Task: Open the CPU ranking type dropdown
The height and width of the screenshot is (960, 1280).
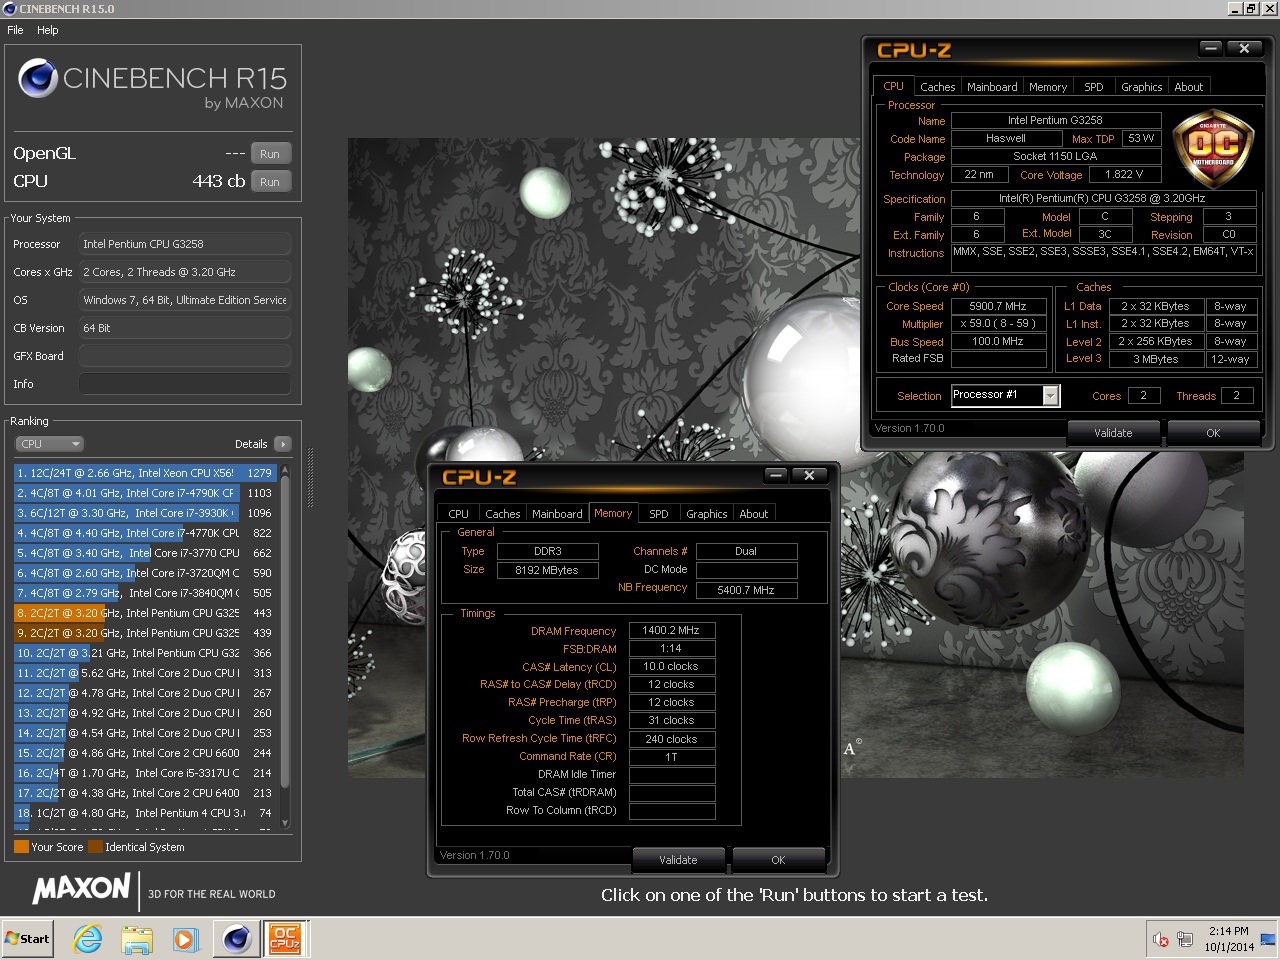Action: (49, 444)
